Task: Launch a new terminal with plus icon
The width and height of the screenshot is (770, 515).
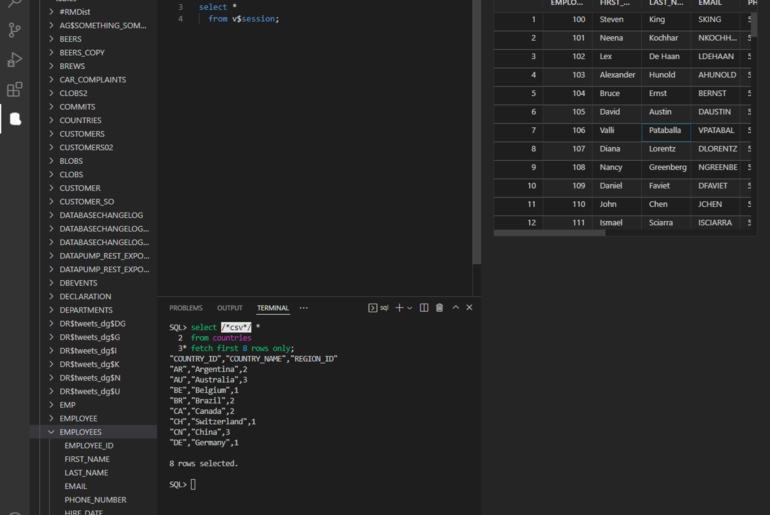Action: point(399,308)
